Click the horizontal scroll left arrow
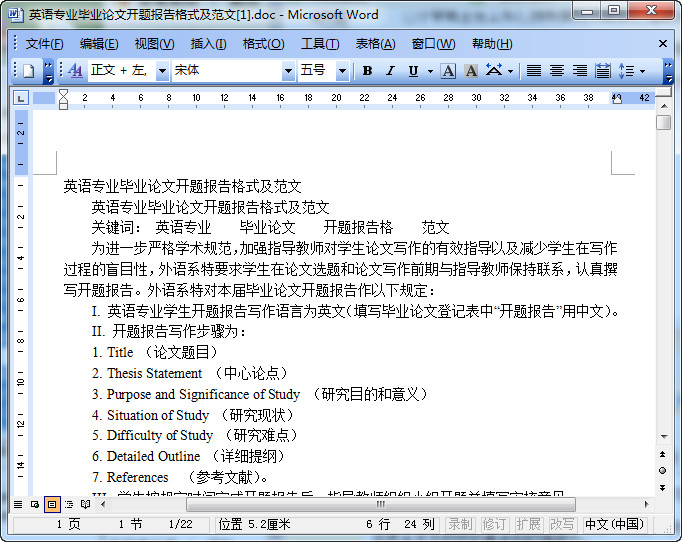The width and height of the screenshot is (682, 542). tap(103, 505)
